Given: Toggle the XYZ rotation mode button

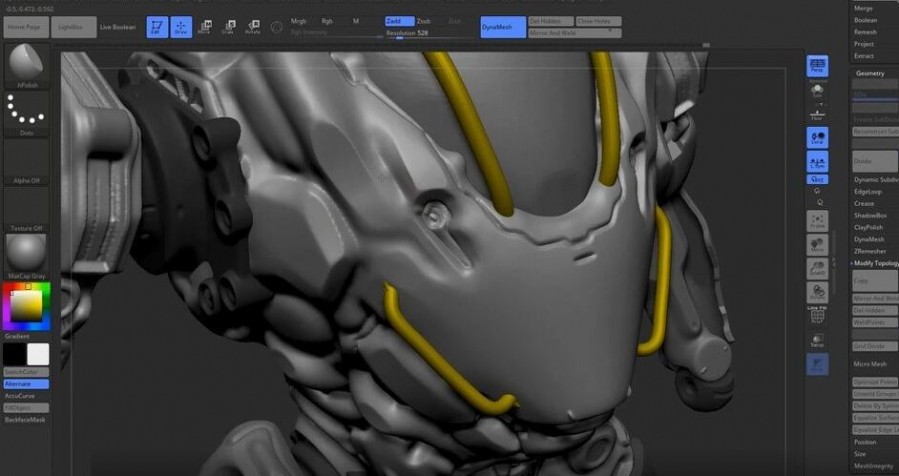Looking at the screenshot, I should (817, 180).
